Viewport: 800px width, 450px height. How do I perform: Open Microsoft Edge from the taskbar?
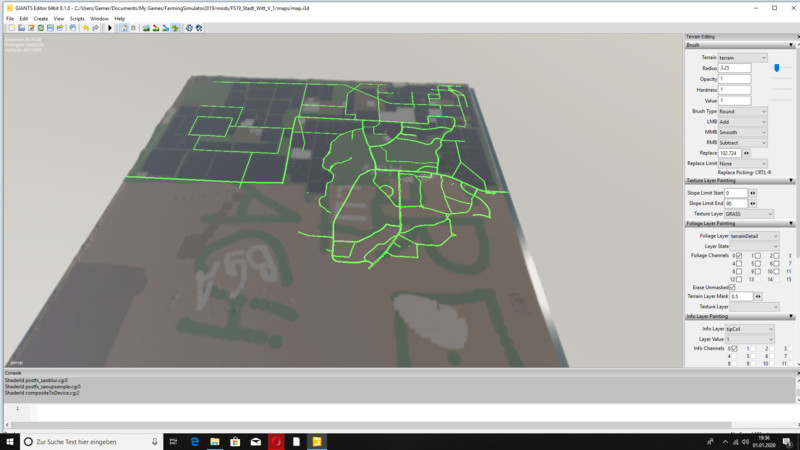click(x=194, y=441)
